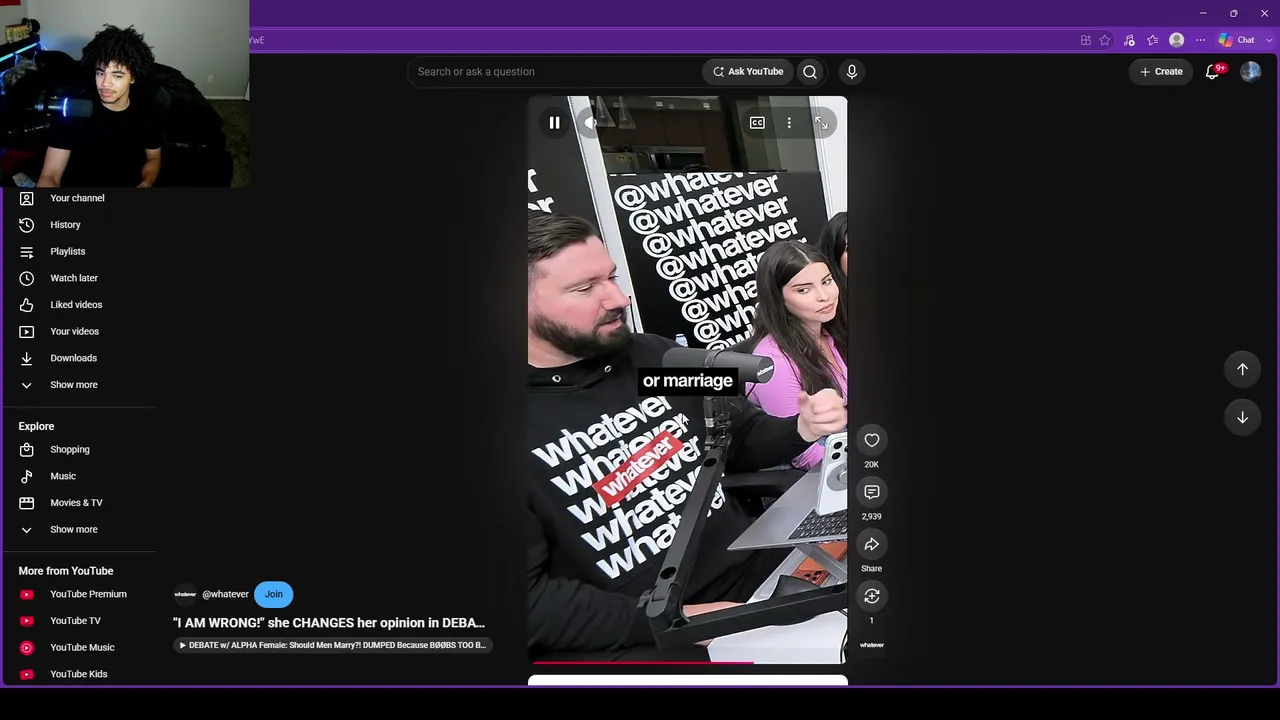1280x720 pixels.
Task: Click the Short title "I AM WRONG!"
Action: pyautogui.click(x=329, y=623)
